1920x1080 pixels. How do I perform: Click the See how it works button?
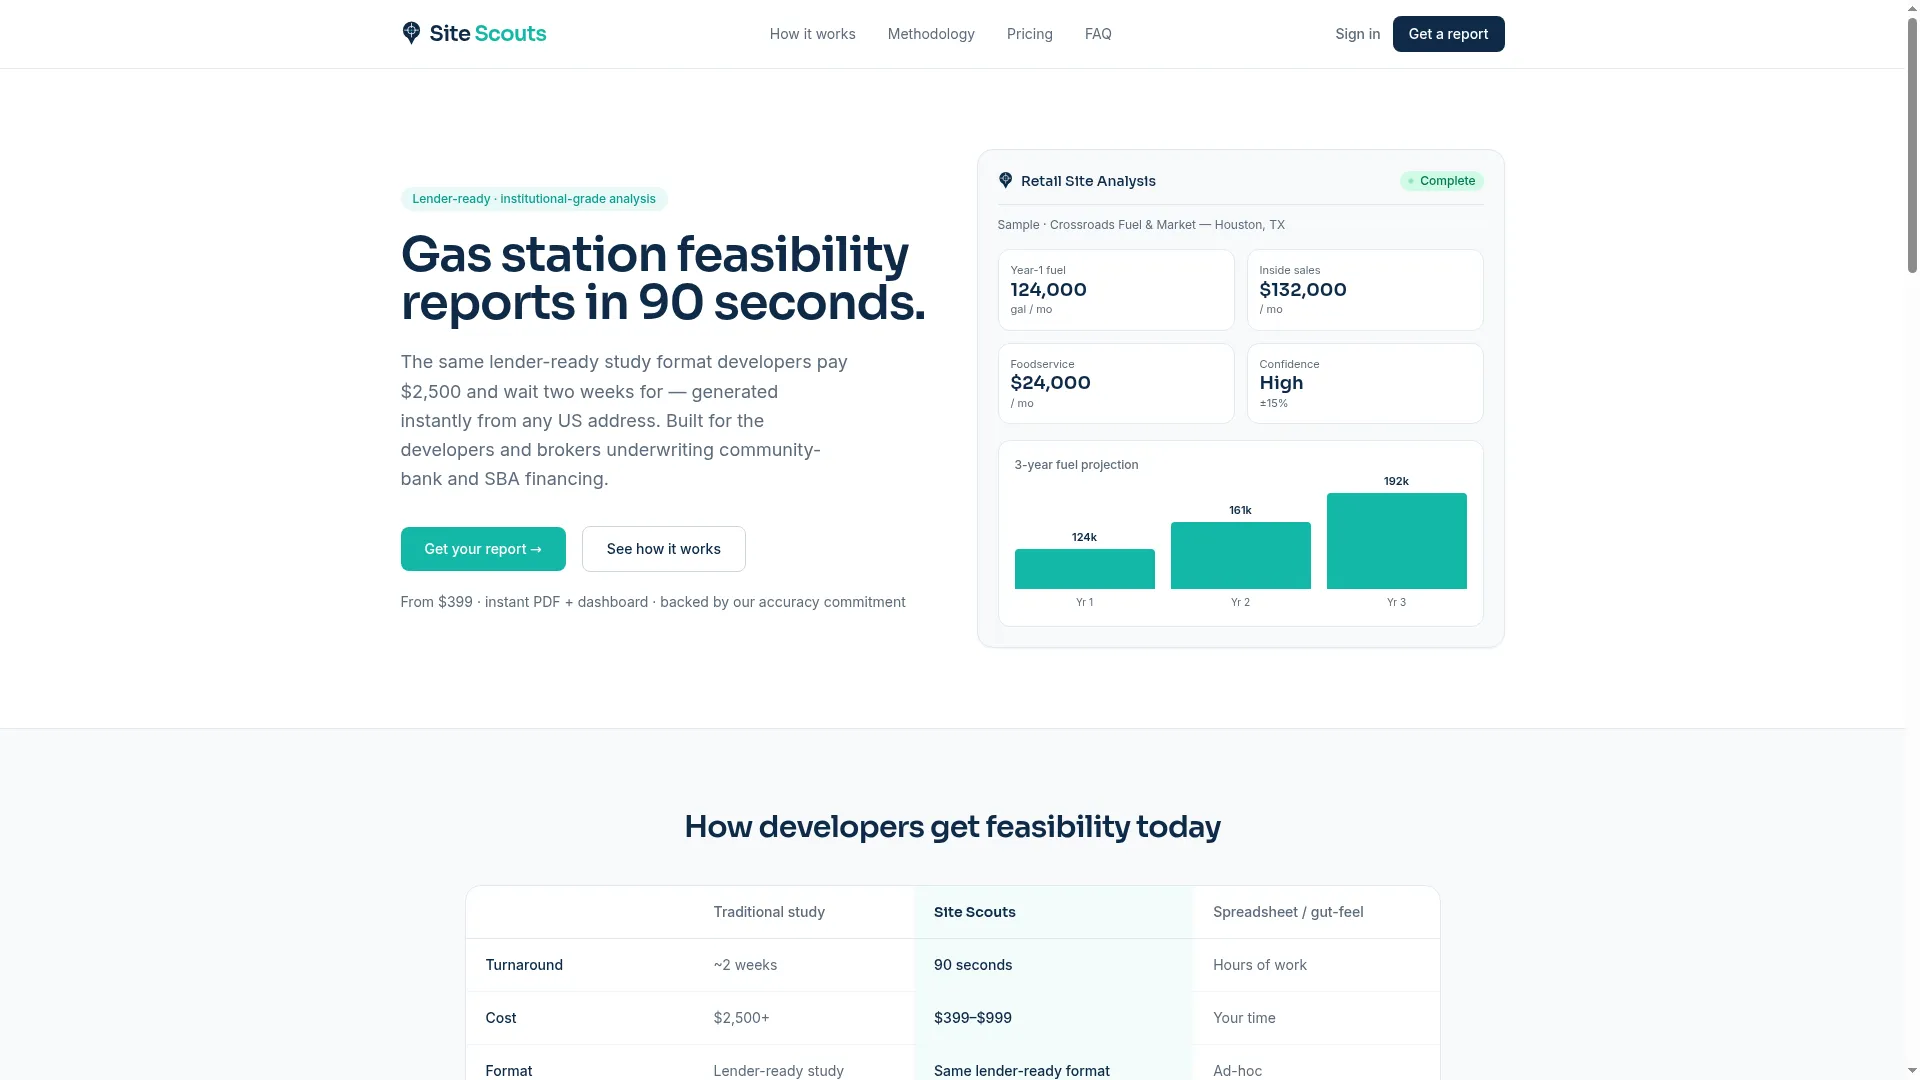click(664, 549)
